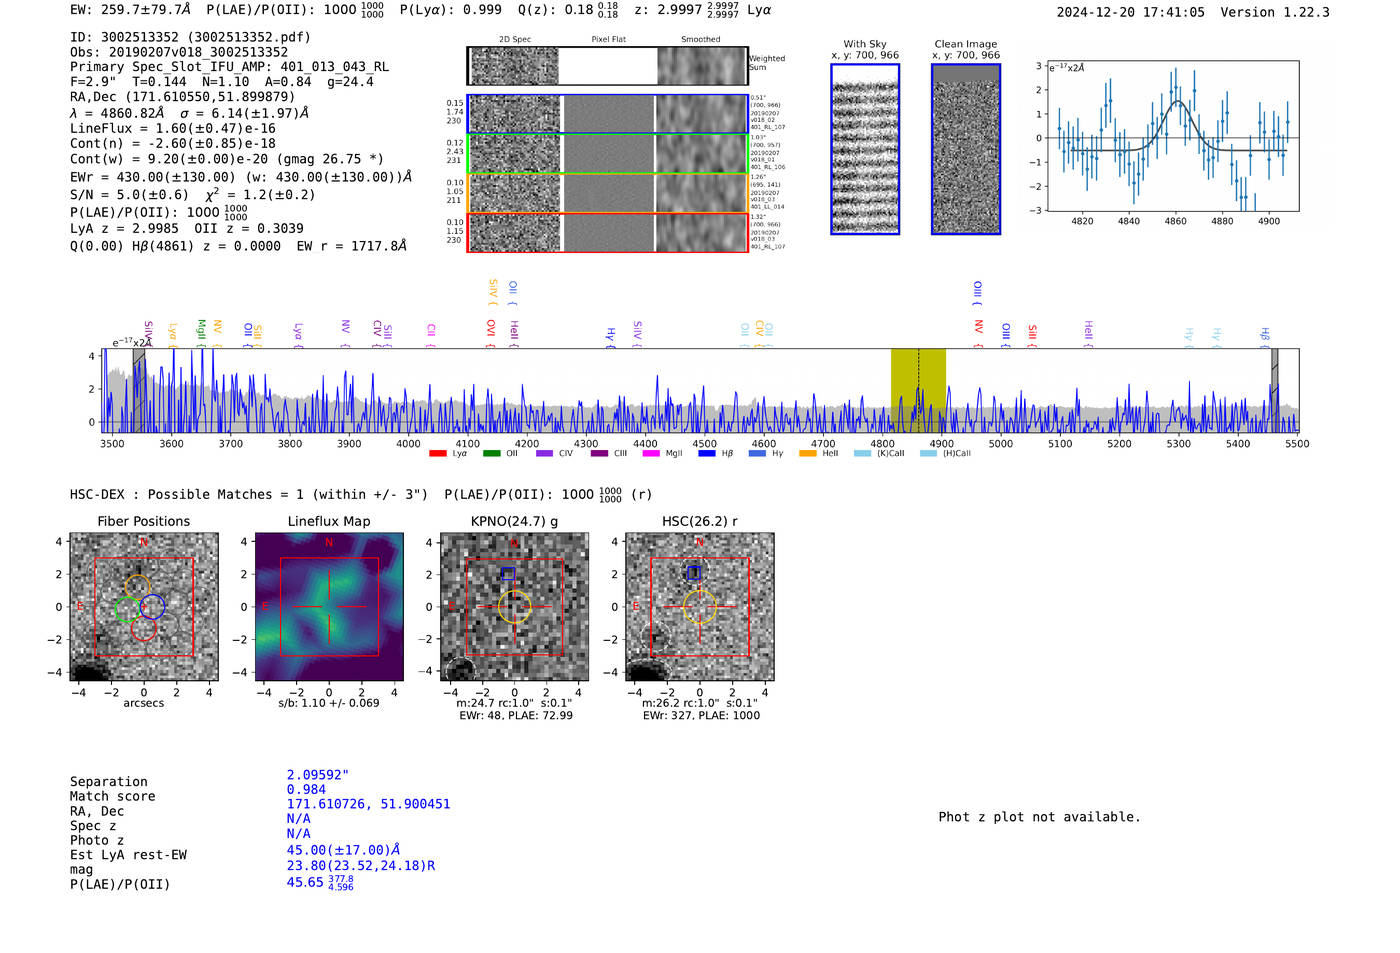Select the Obs: 20190207v018_3002513352 line

tap(179, 52)
